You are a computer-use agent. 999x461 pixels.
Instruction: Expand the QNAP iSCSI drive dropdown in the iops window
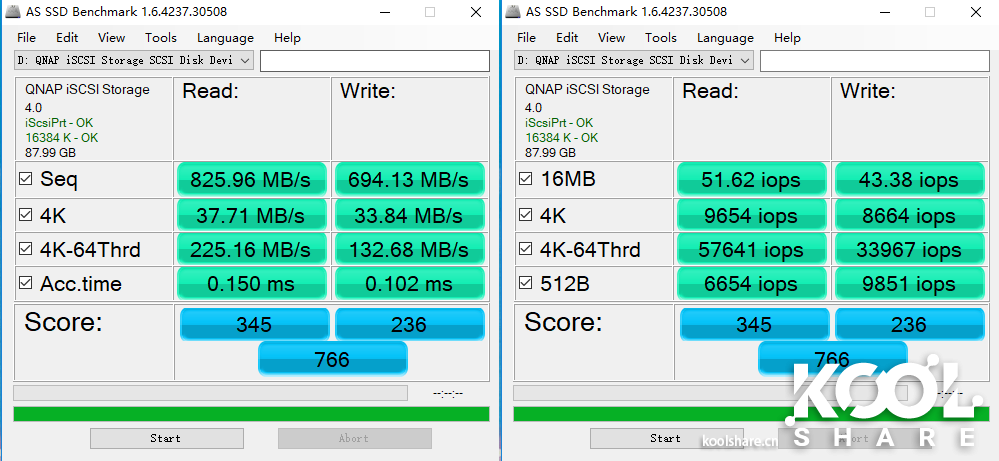tap(743, 60)
